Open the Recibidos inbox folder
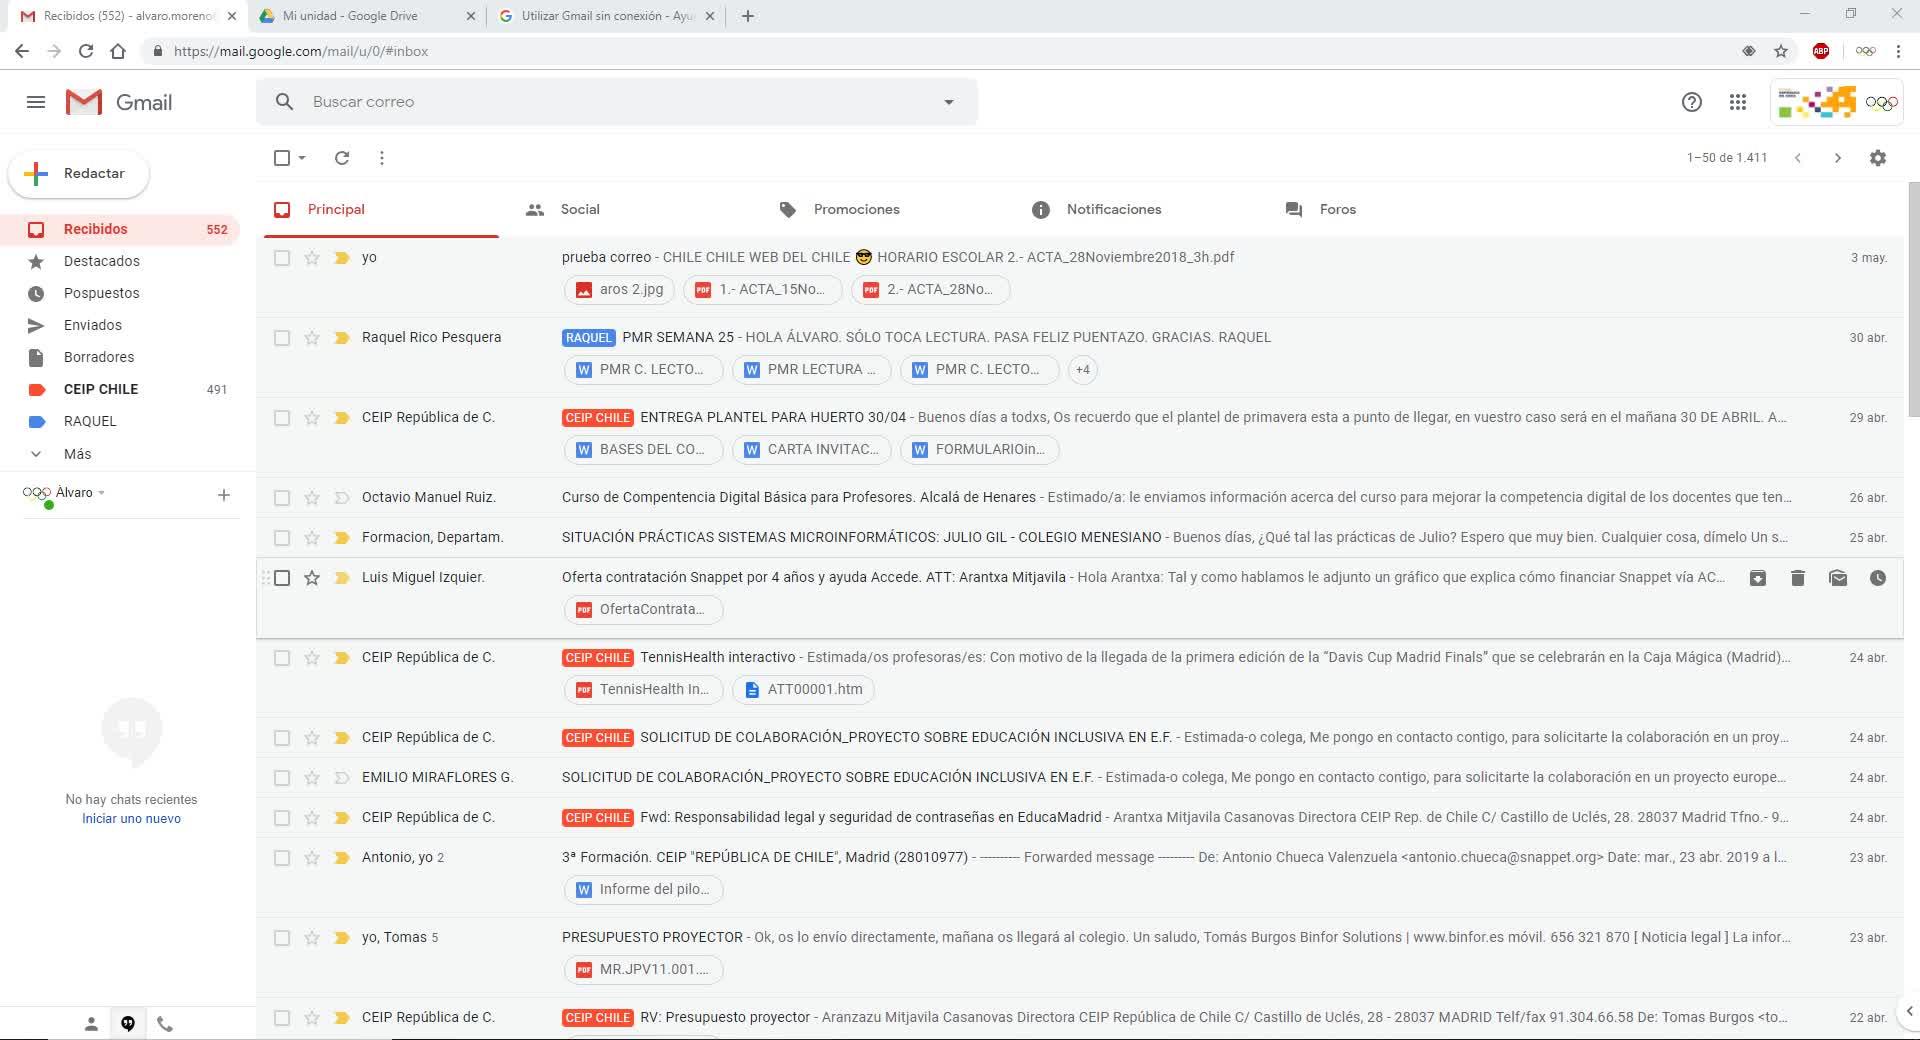The height and width of the screenshot is (1040, 1920). coord(120,229)
